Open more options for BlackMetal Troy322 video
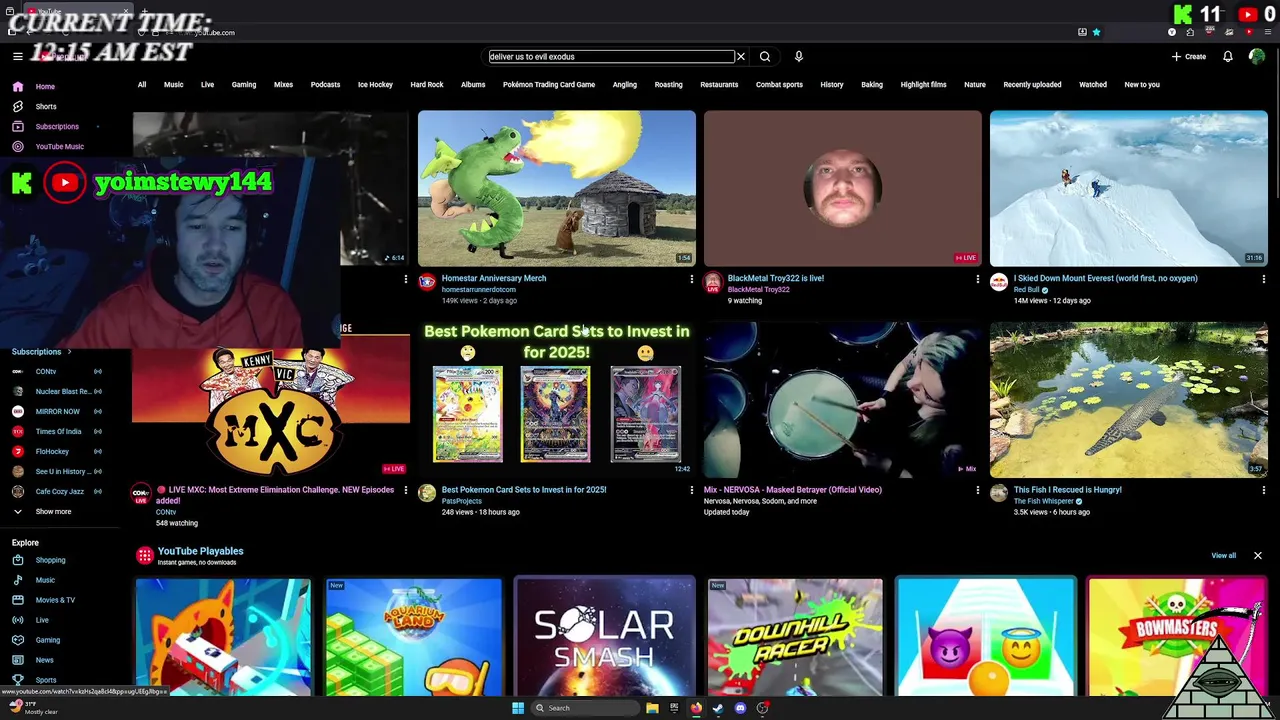Image resolution: width=1280 pixels, height=720 pixels. pos(977,280)
